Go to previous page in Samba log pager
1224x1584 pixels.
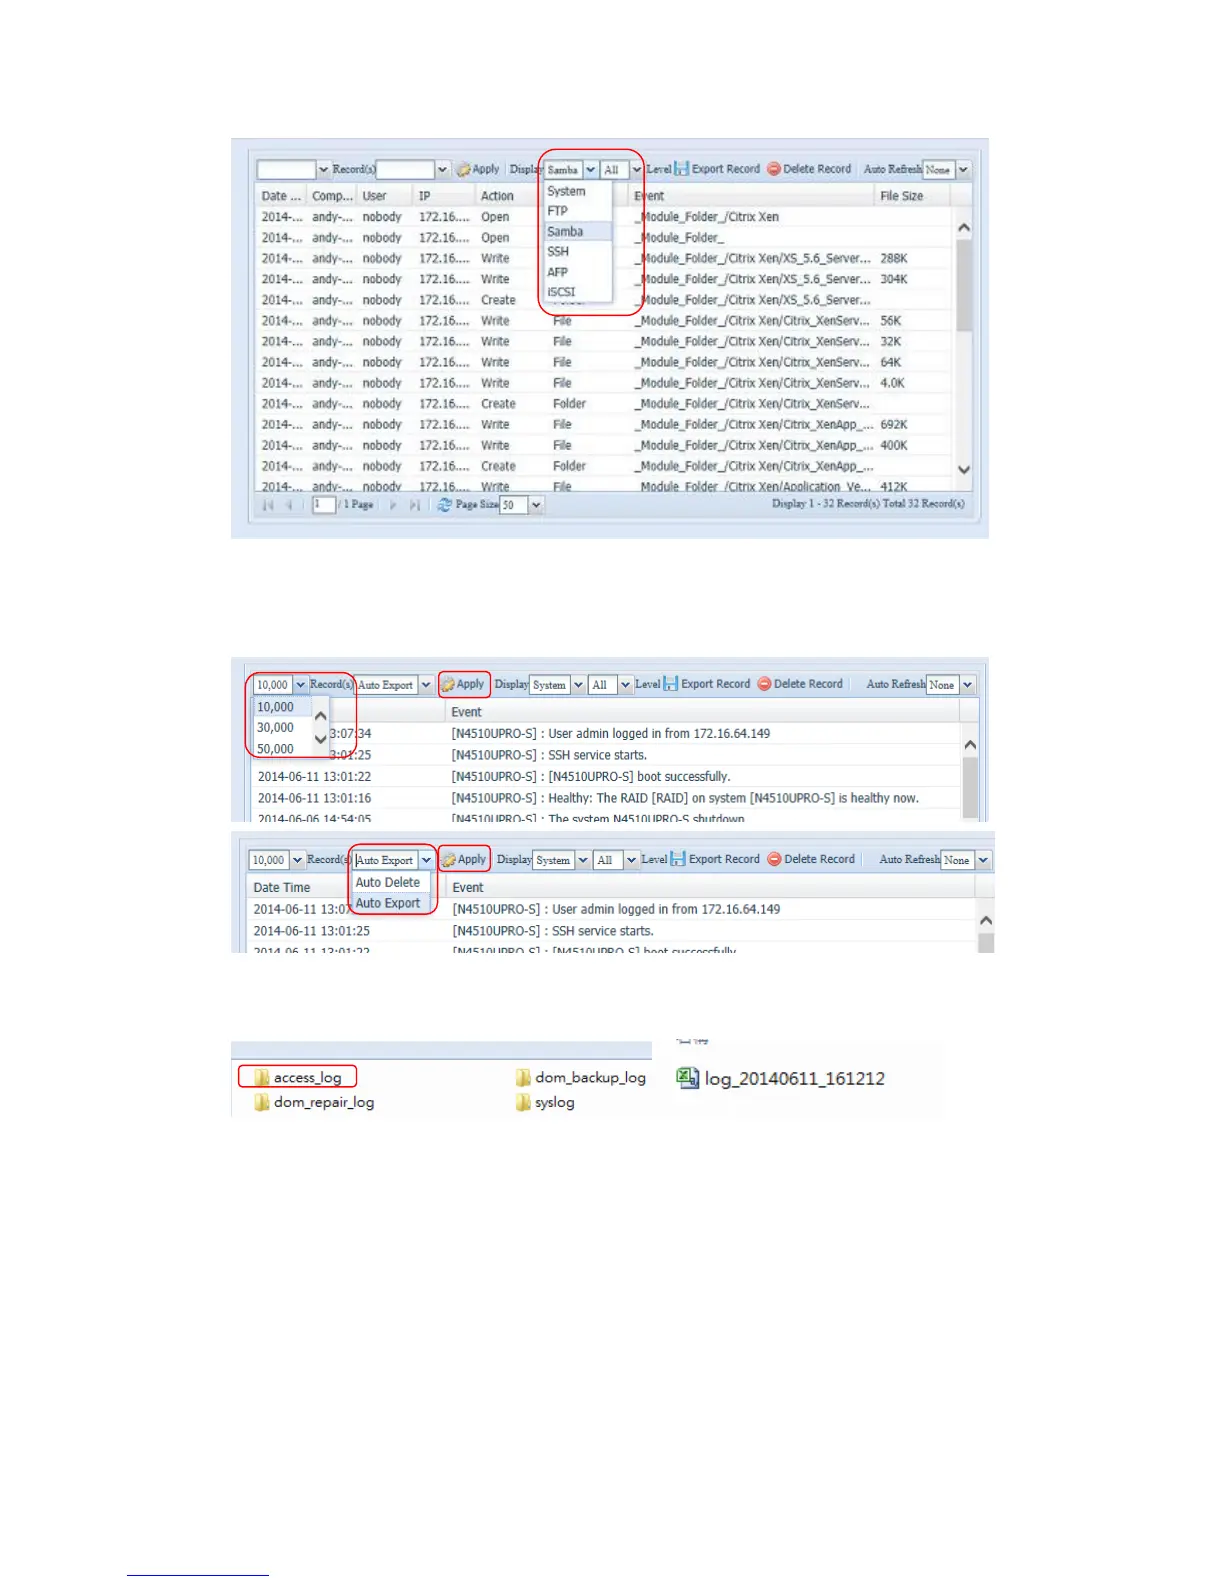pyautogui.click(x=289, y=505)
